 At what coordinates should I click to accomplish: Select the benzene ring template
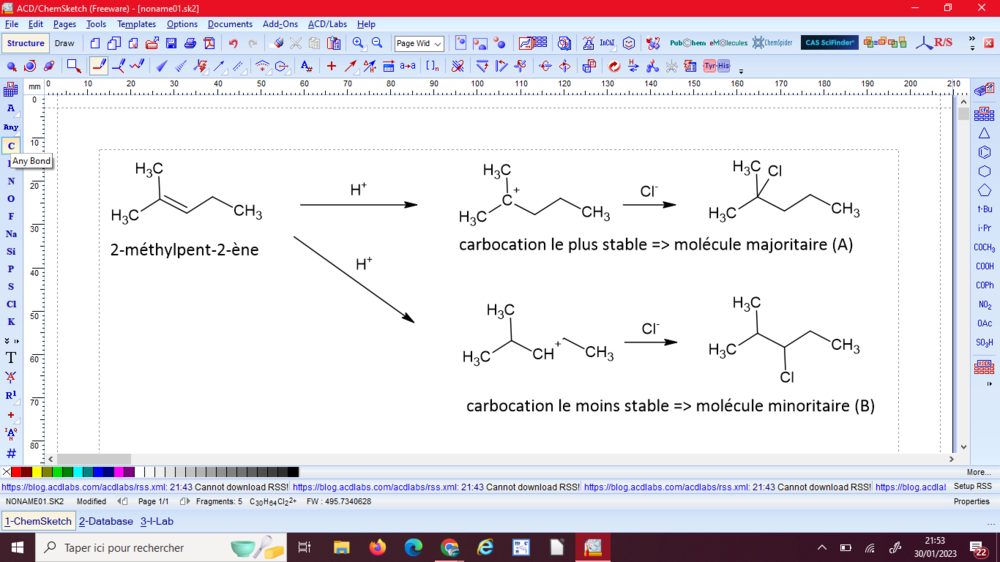pos(984,152)
